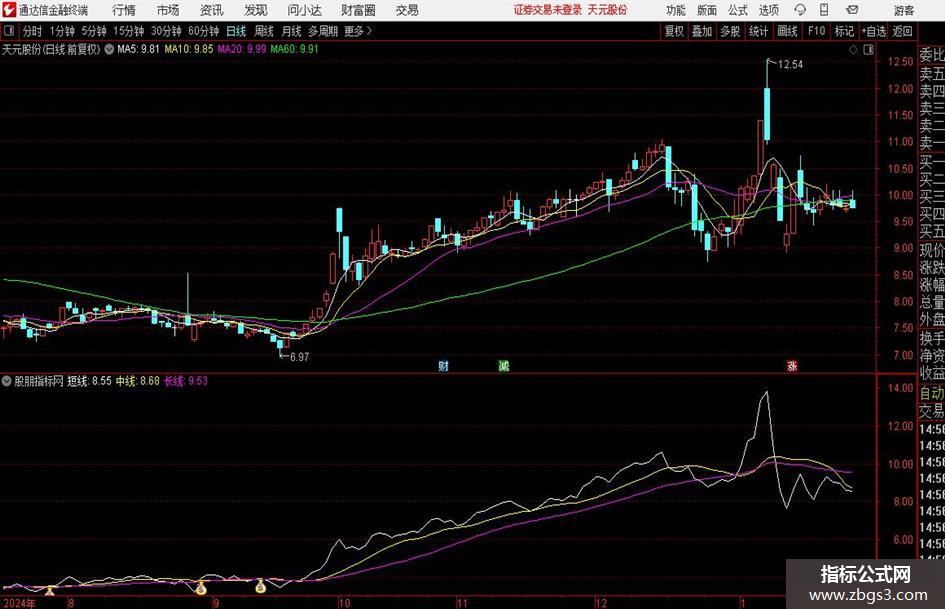Switch to 多周期 view tab
The image size is (945, 609).
(323, 31)
